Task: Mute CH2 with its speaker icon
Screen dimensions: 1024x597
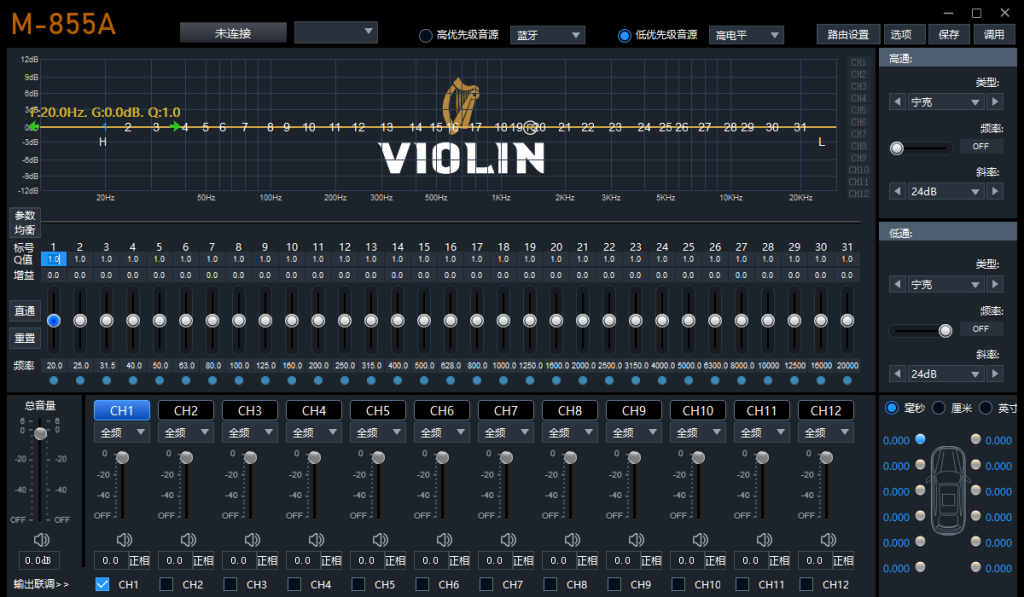Action: pos(188,540)
